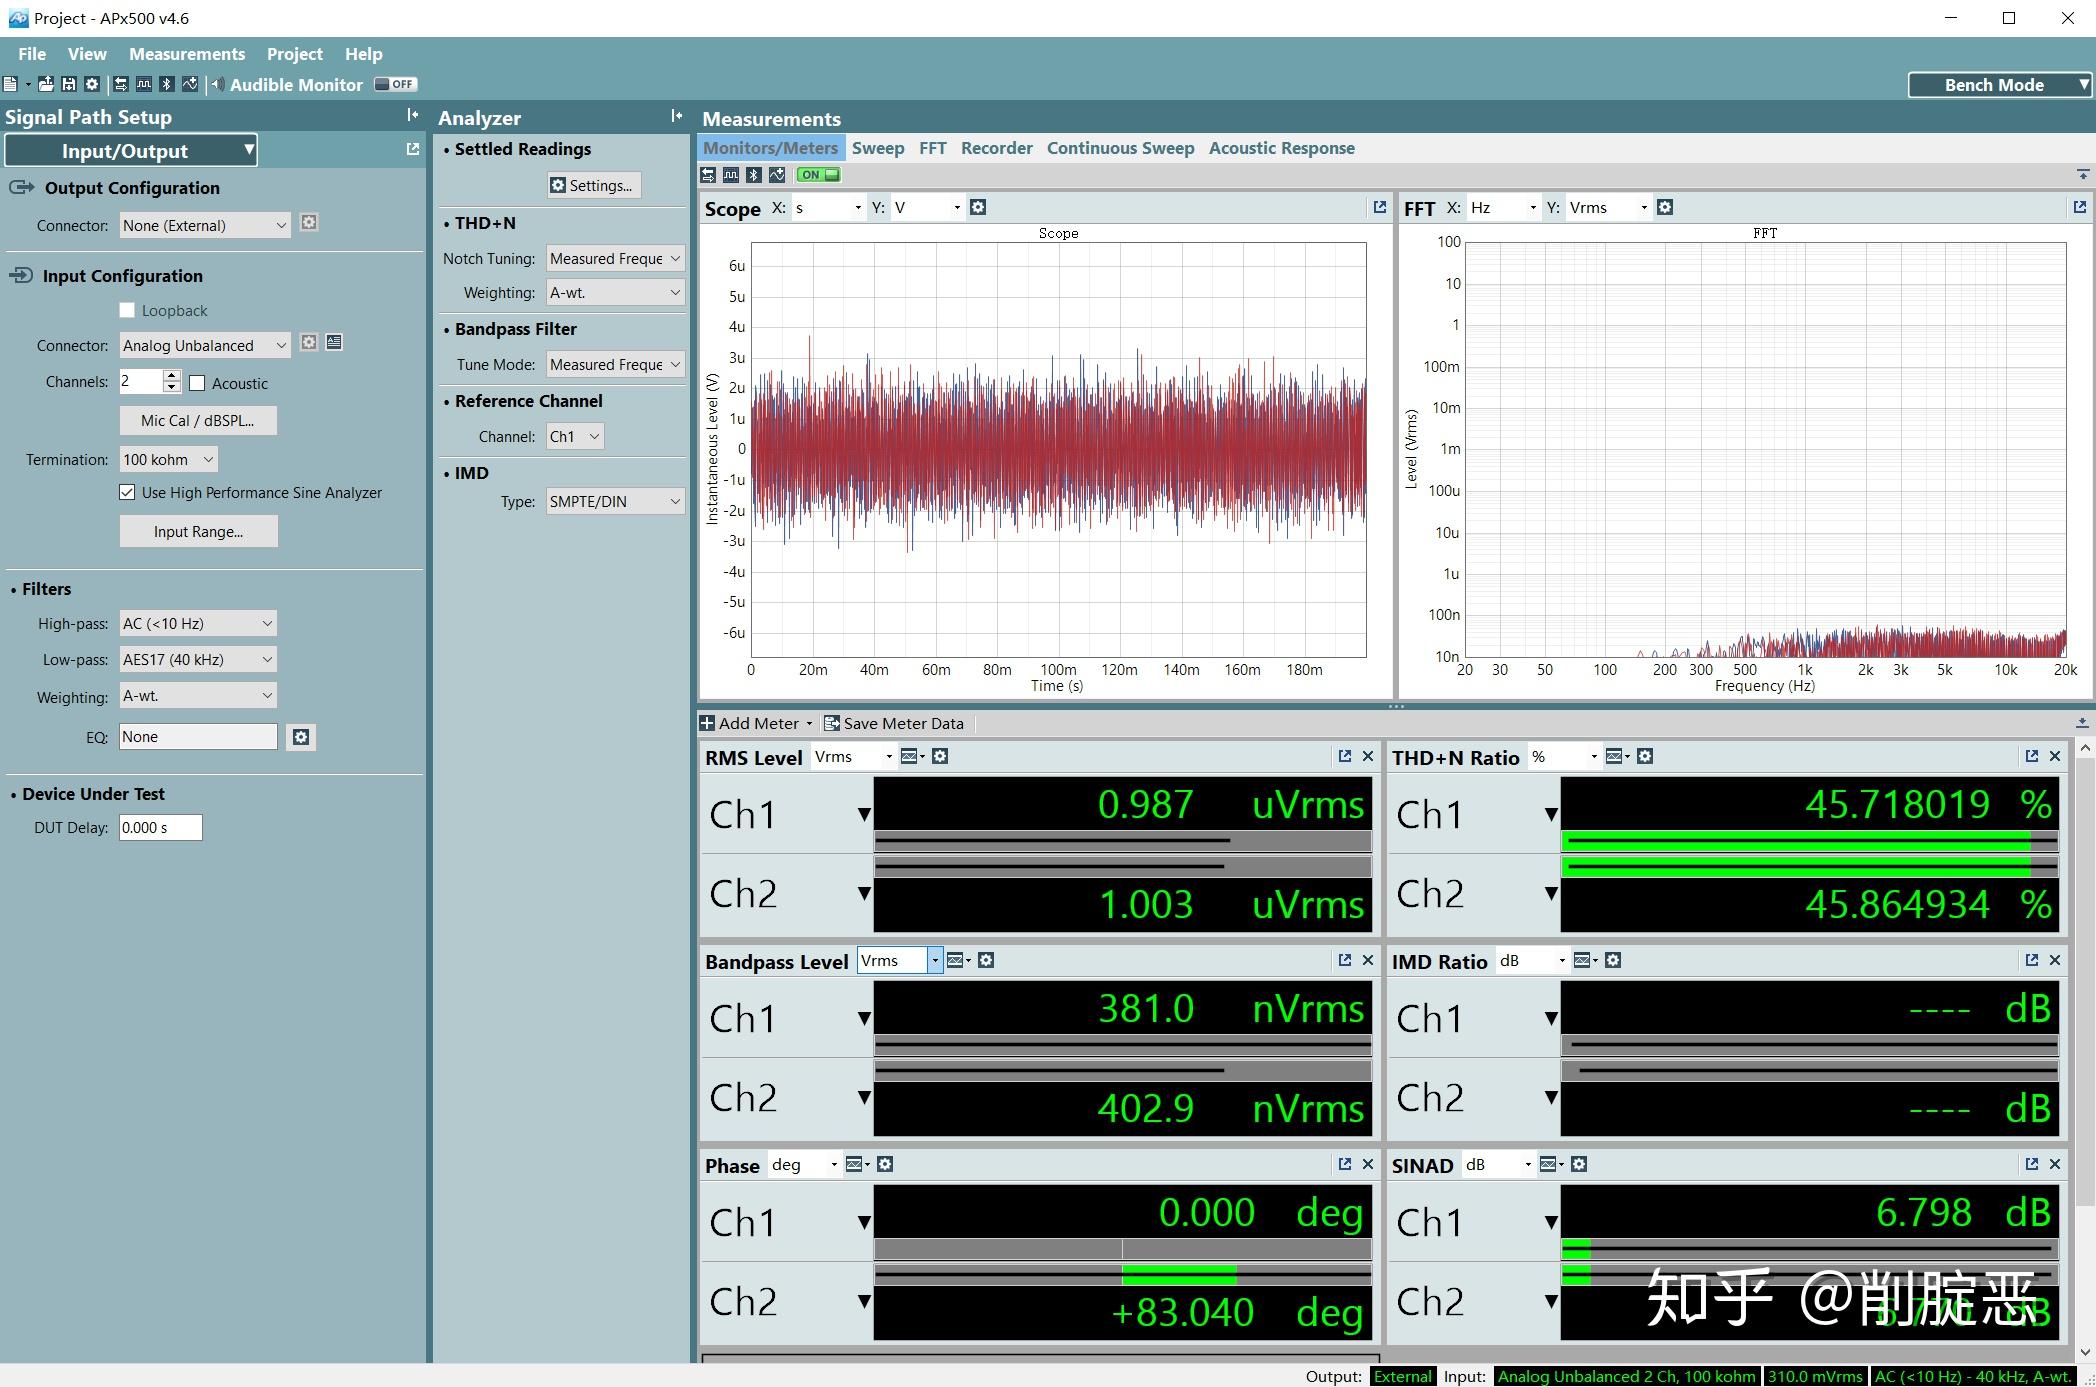Open the RMS Level meter settings gear
Viewport: 2096px width, 1387px height.
(x=940, y=757)
